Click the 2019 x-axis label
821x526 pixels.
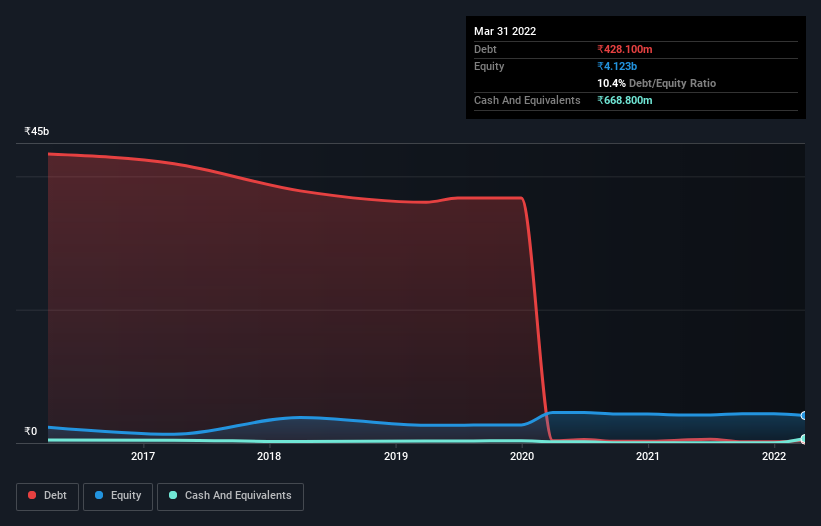tap(396, 456)
